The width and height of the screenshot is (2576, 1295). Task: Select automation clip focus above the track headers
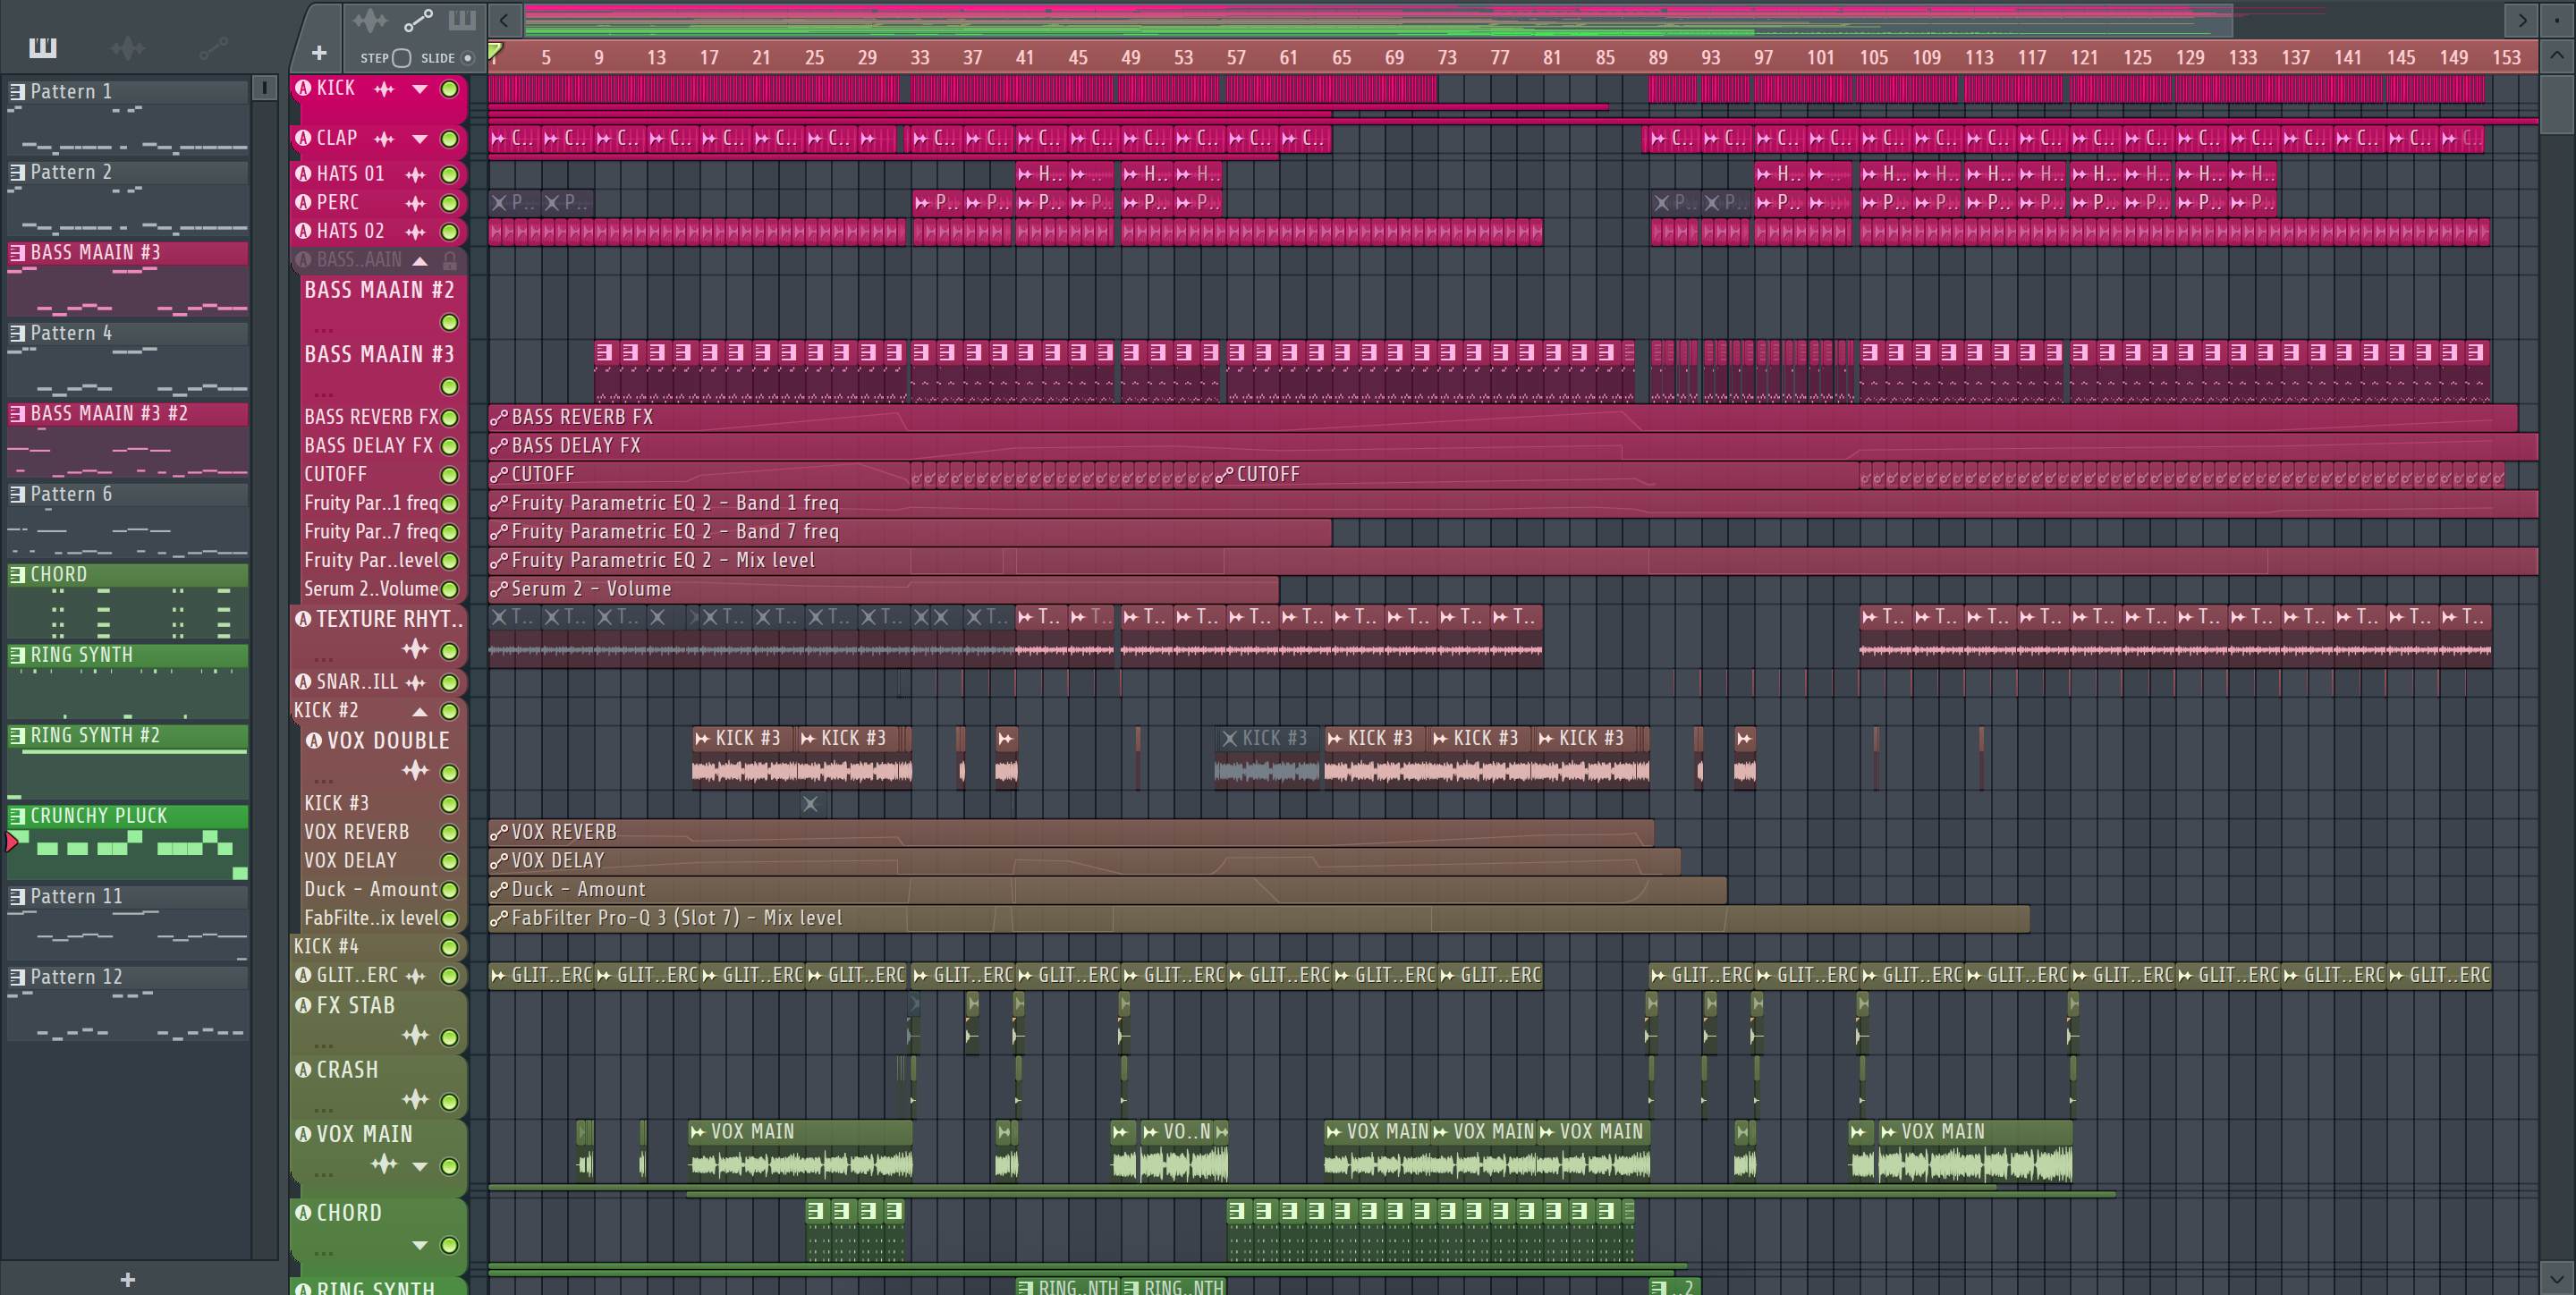coord(418,20)
